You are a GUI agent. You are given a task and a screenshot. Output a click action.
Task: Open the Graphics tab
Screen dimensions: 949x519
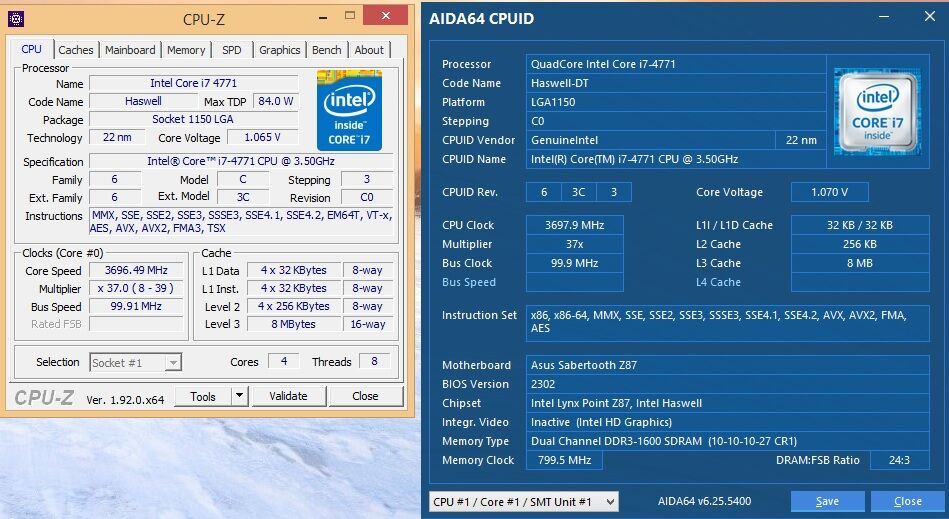point(280,50)
